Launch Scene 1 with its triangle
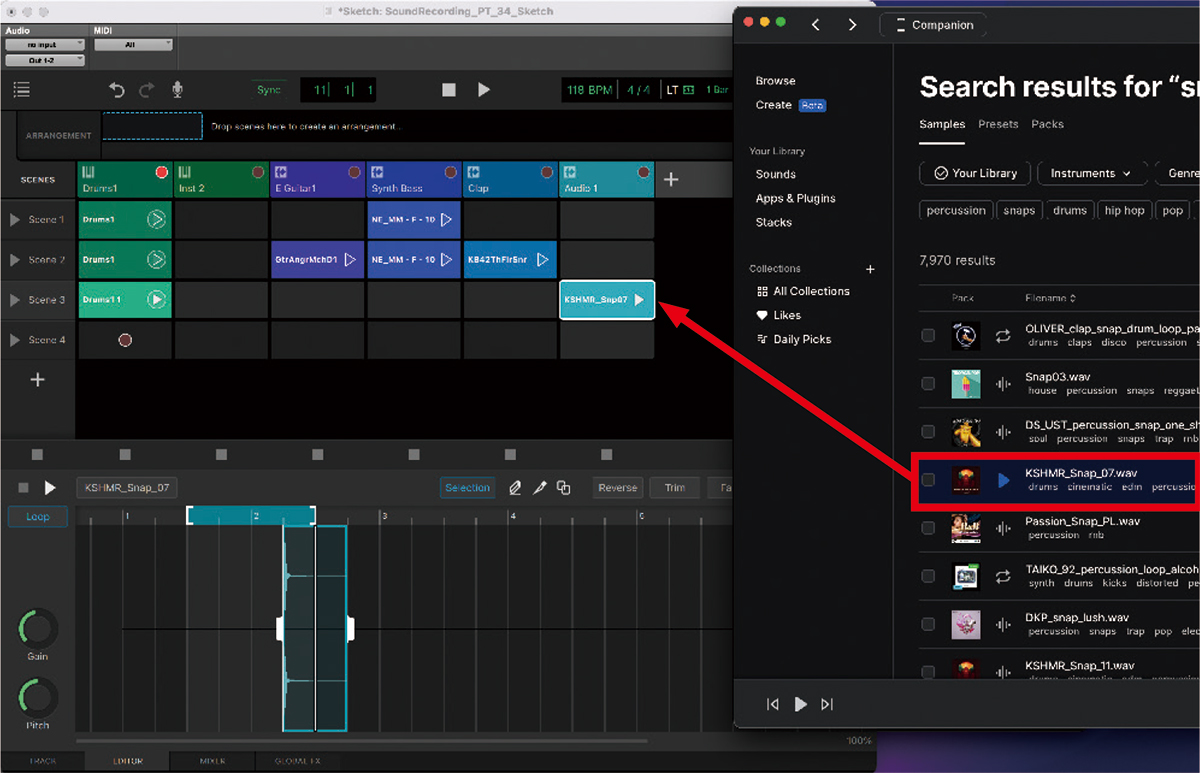1200x773 pixels. (14, 219)
